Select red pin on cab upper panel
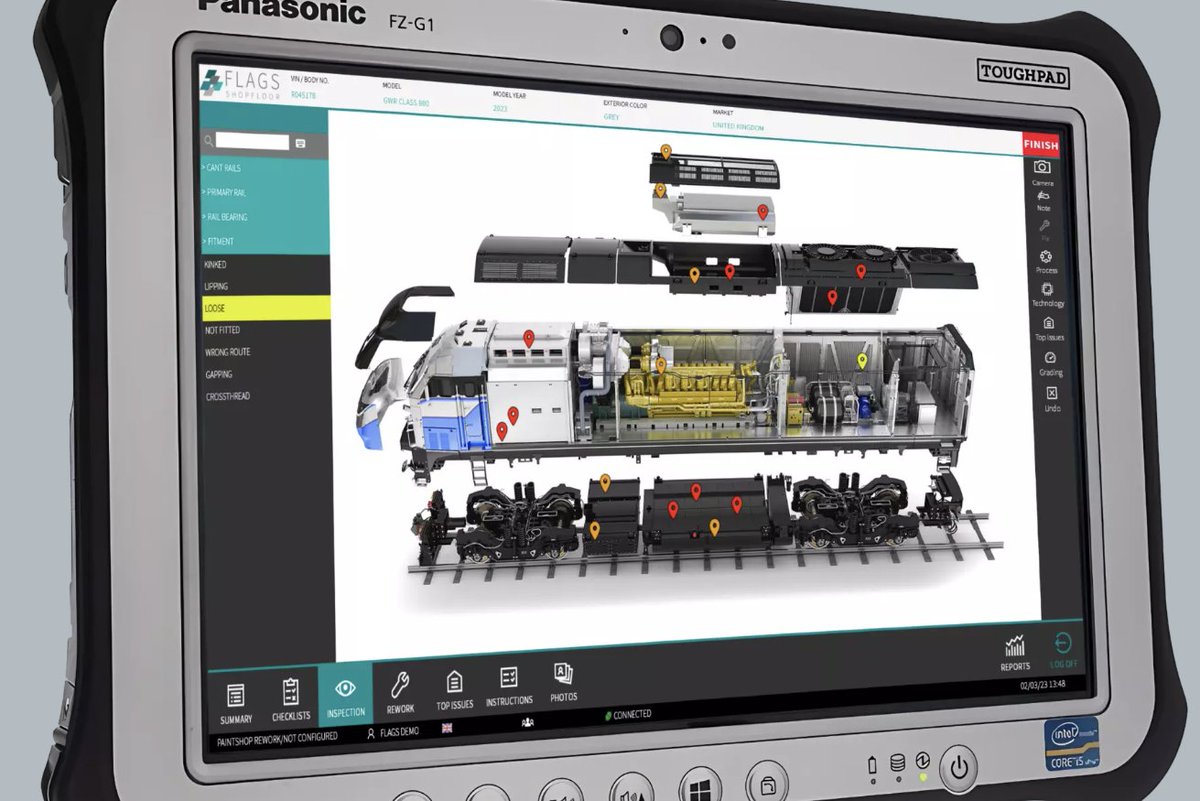 pos(529,339)
